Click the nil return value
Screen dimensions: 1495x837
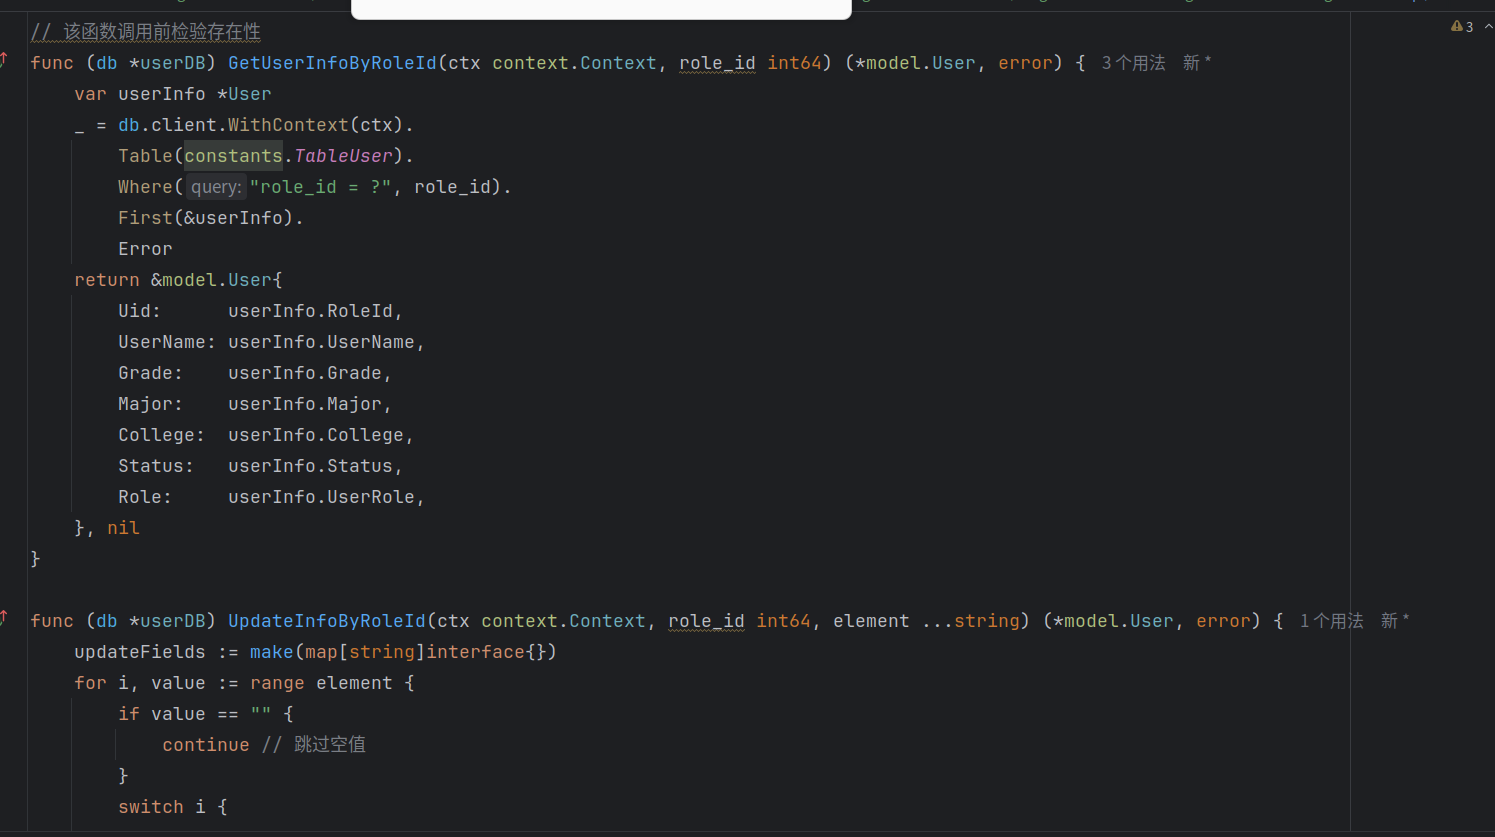(123, 528)
